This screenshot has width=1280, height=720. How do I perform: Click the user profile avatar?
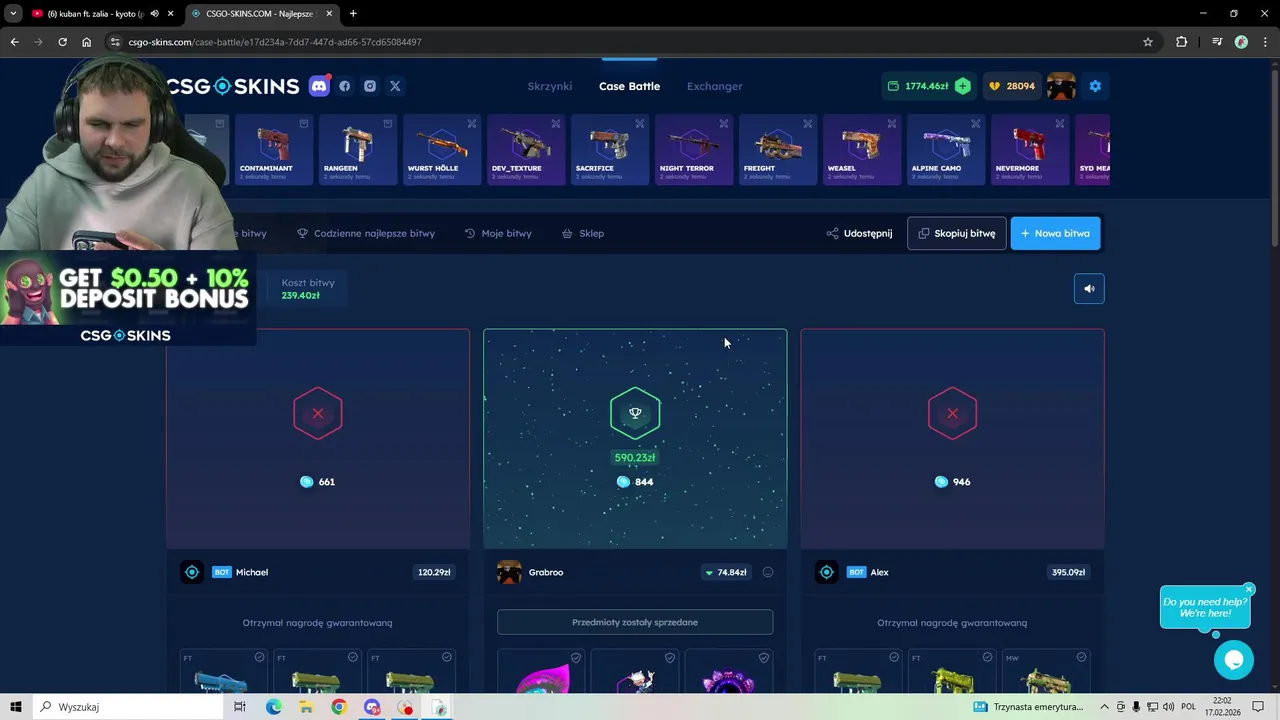coord(1061,86)
